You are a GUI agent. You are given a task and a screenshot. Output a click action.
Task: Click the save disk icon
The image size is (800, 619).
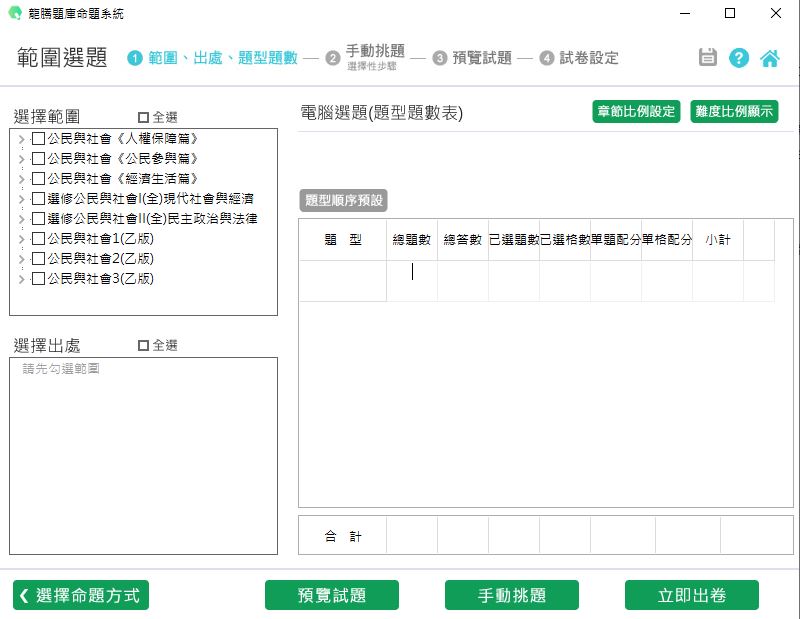point(708,57)
